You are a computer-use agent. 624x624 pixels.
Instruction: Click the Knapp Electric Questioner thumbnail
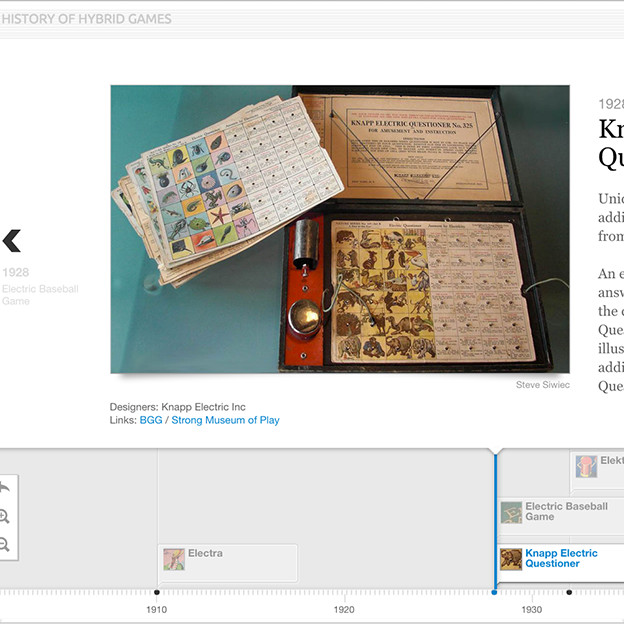[511, 559]
